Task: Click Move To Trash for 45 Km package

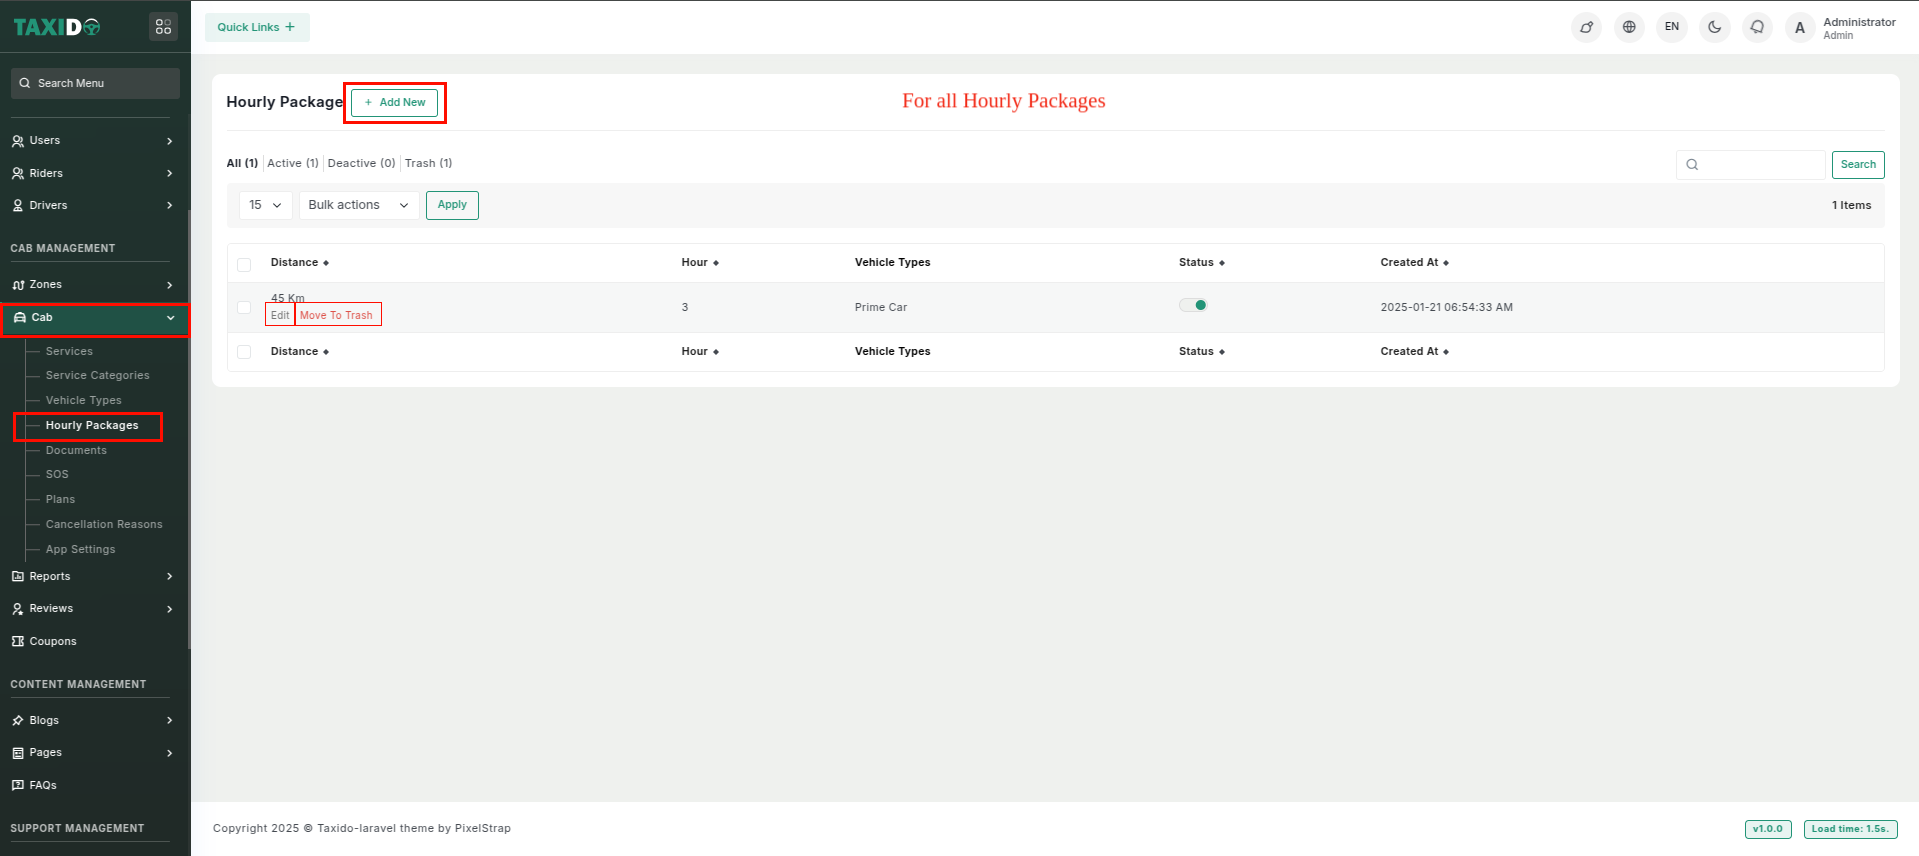Action: [x=336, y=315]
